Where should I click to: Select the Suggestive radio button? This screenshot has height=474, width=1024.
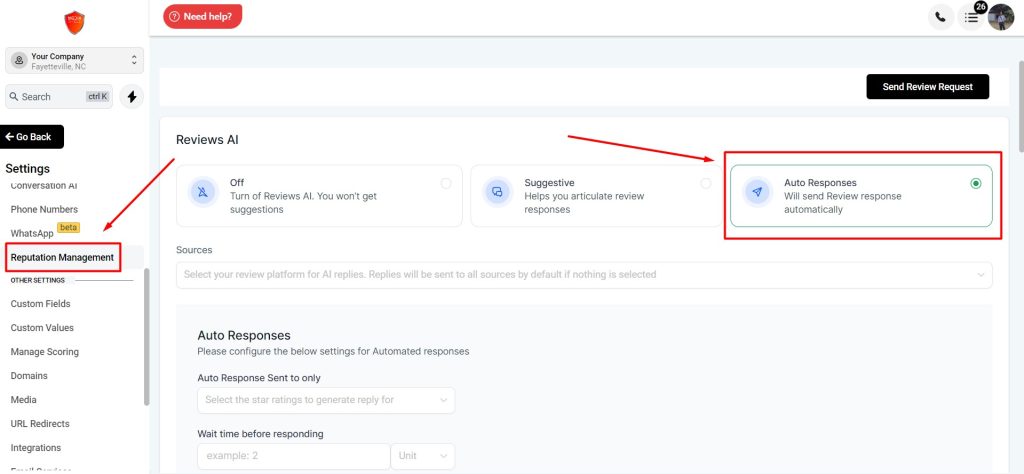point(706,183)
